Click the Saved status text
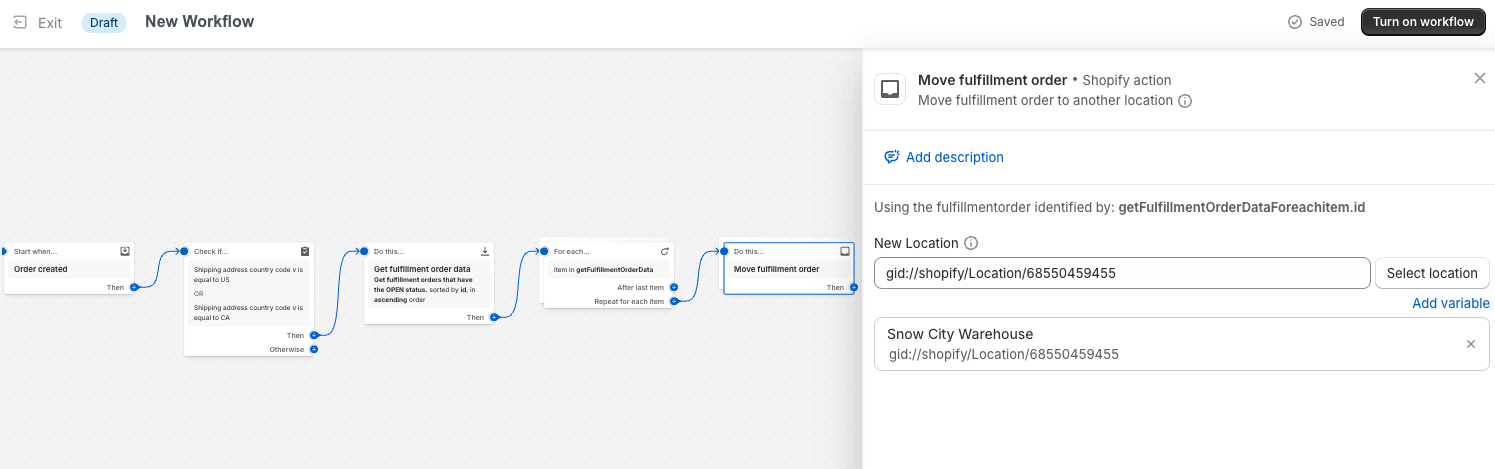The width and height of the screenshot is (1495, 469). pos(1327,22)
